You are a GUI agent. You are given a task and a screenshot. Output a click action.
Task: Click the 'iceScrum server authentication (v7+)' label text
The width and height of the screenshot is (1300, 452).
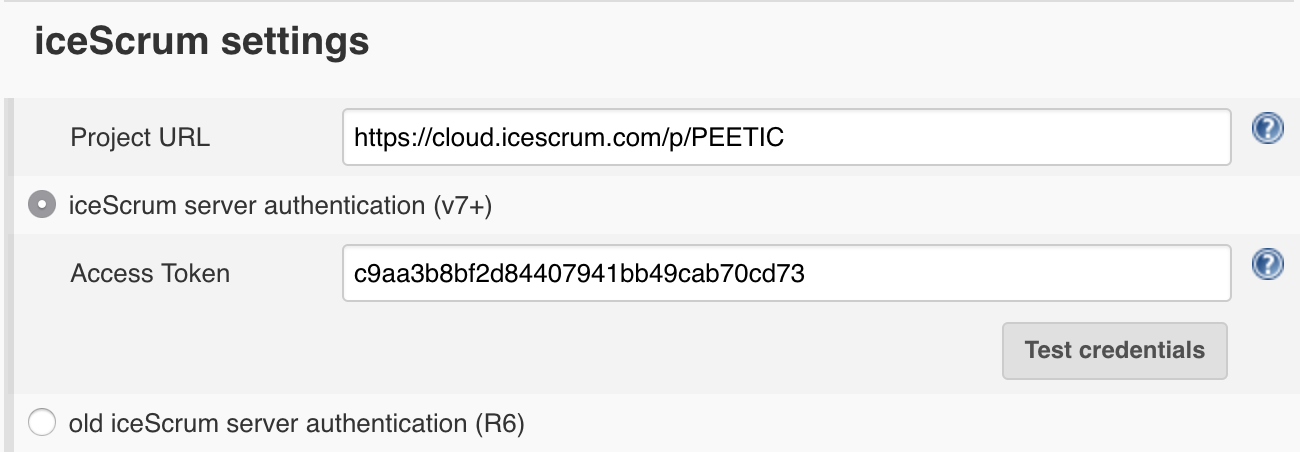281,206
